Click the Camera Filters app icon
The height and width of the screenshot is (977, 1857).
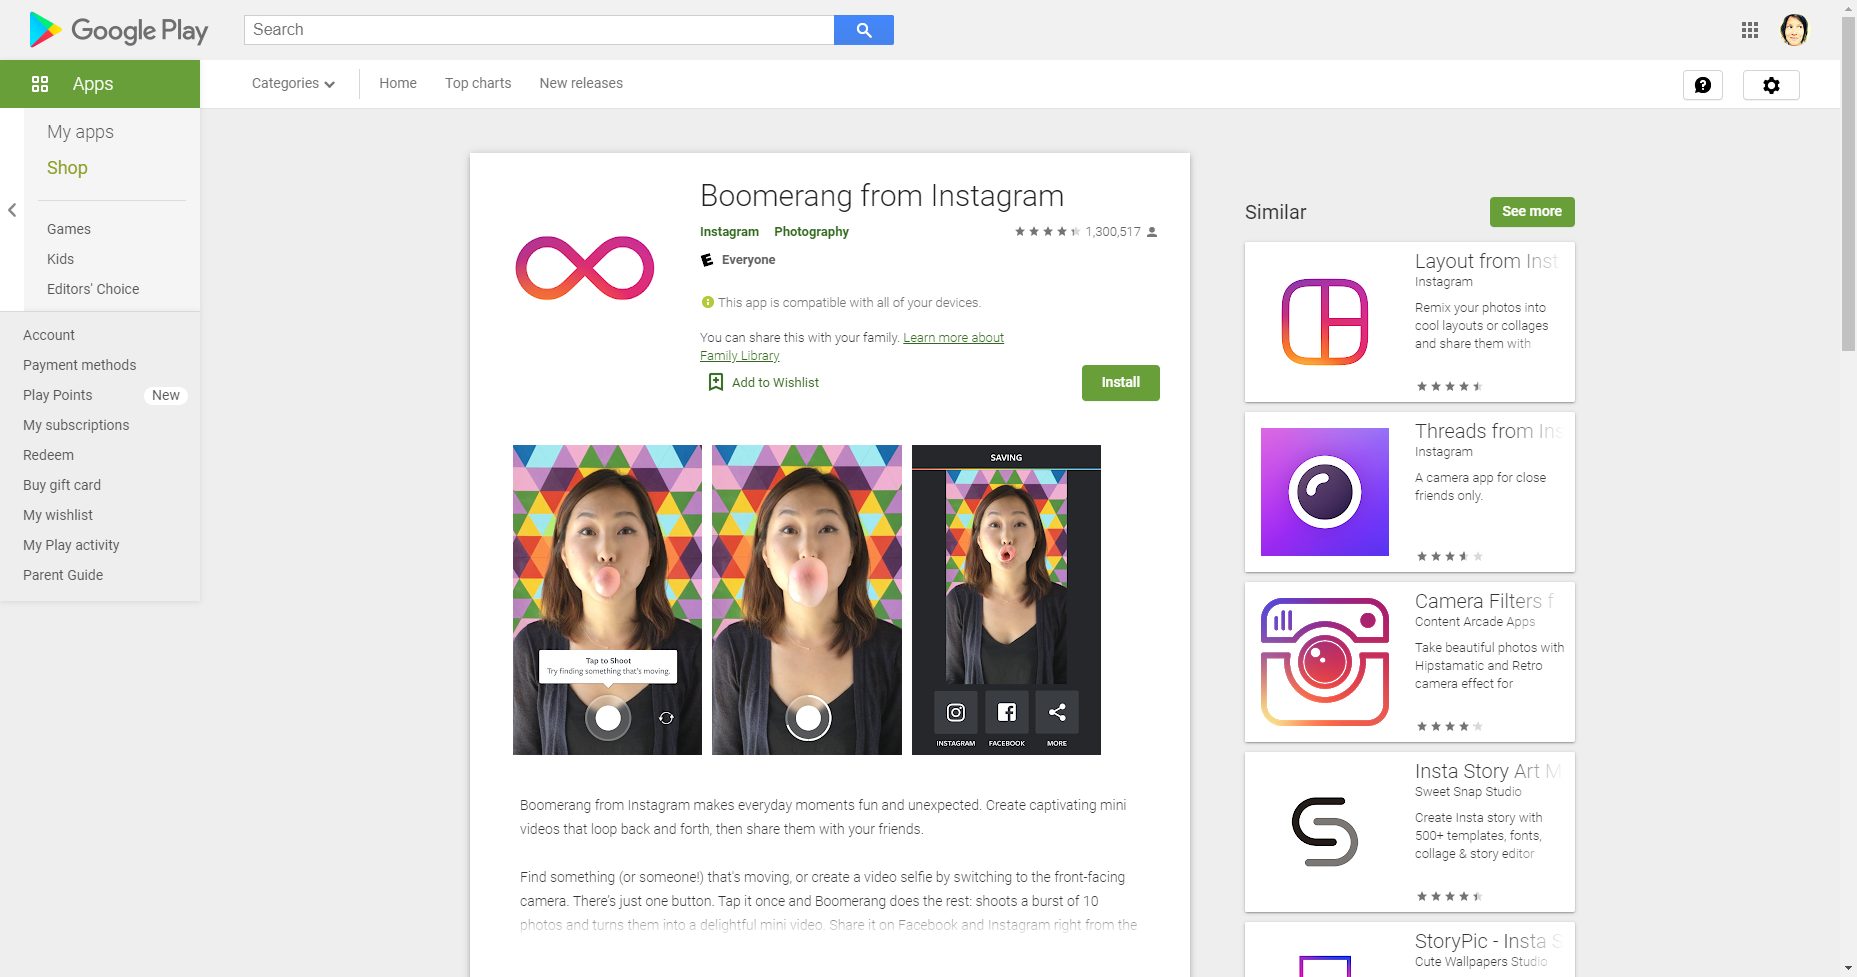click(x=1325, y=662)
